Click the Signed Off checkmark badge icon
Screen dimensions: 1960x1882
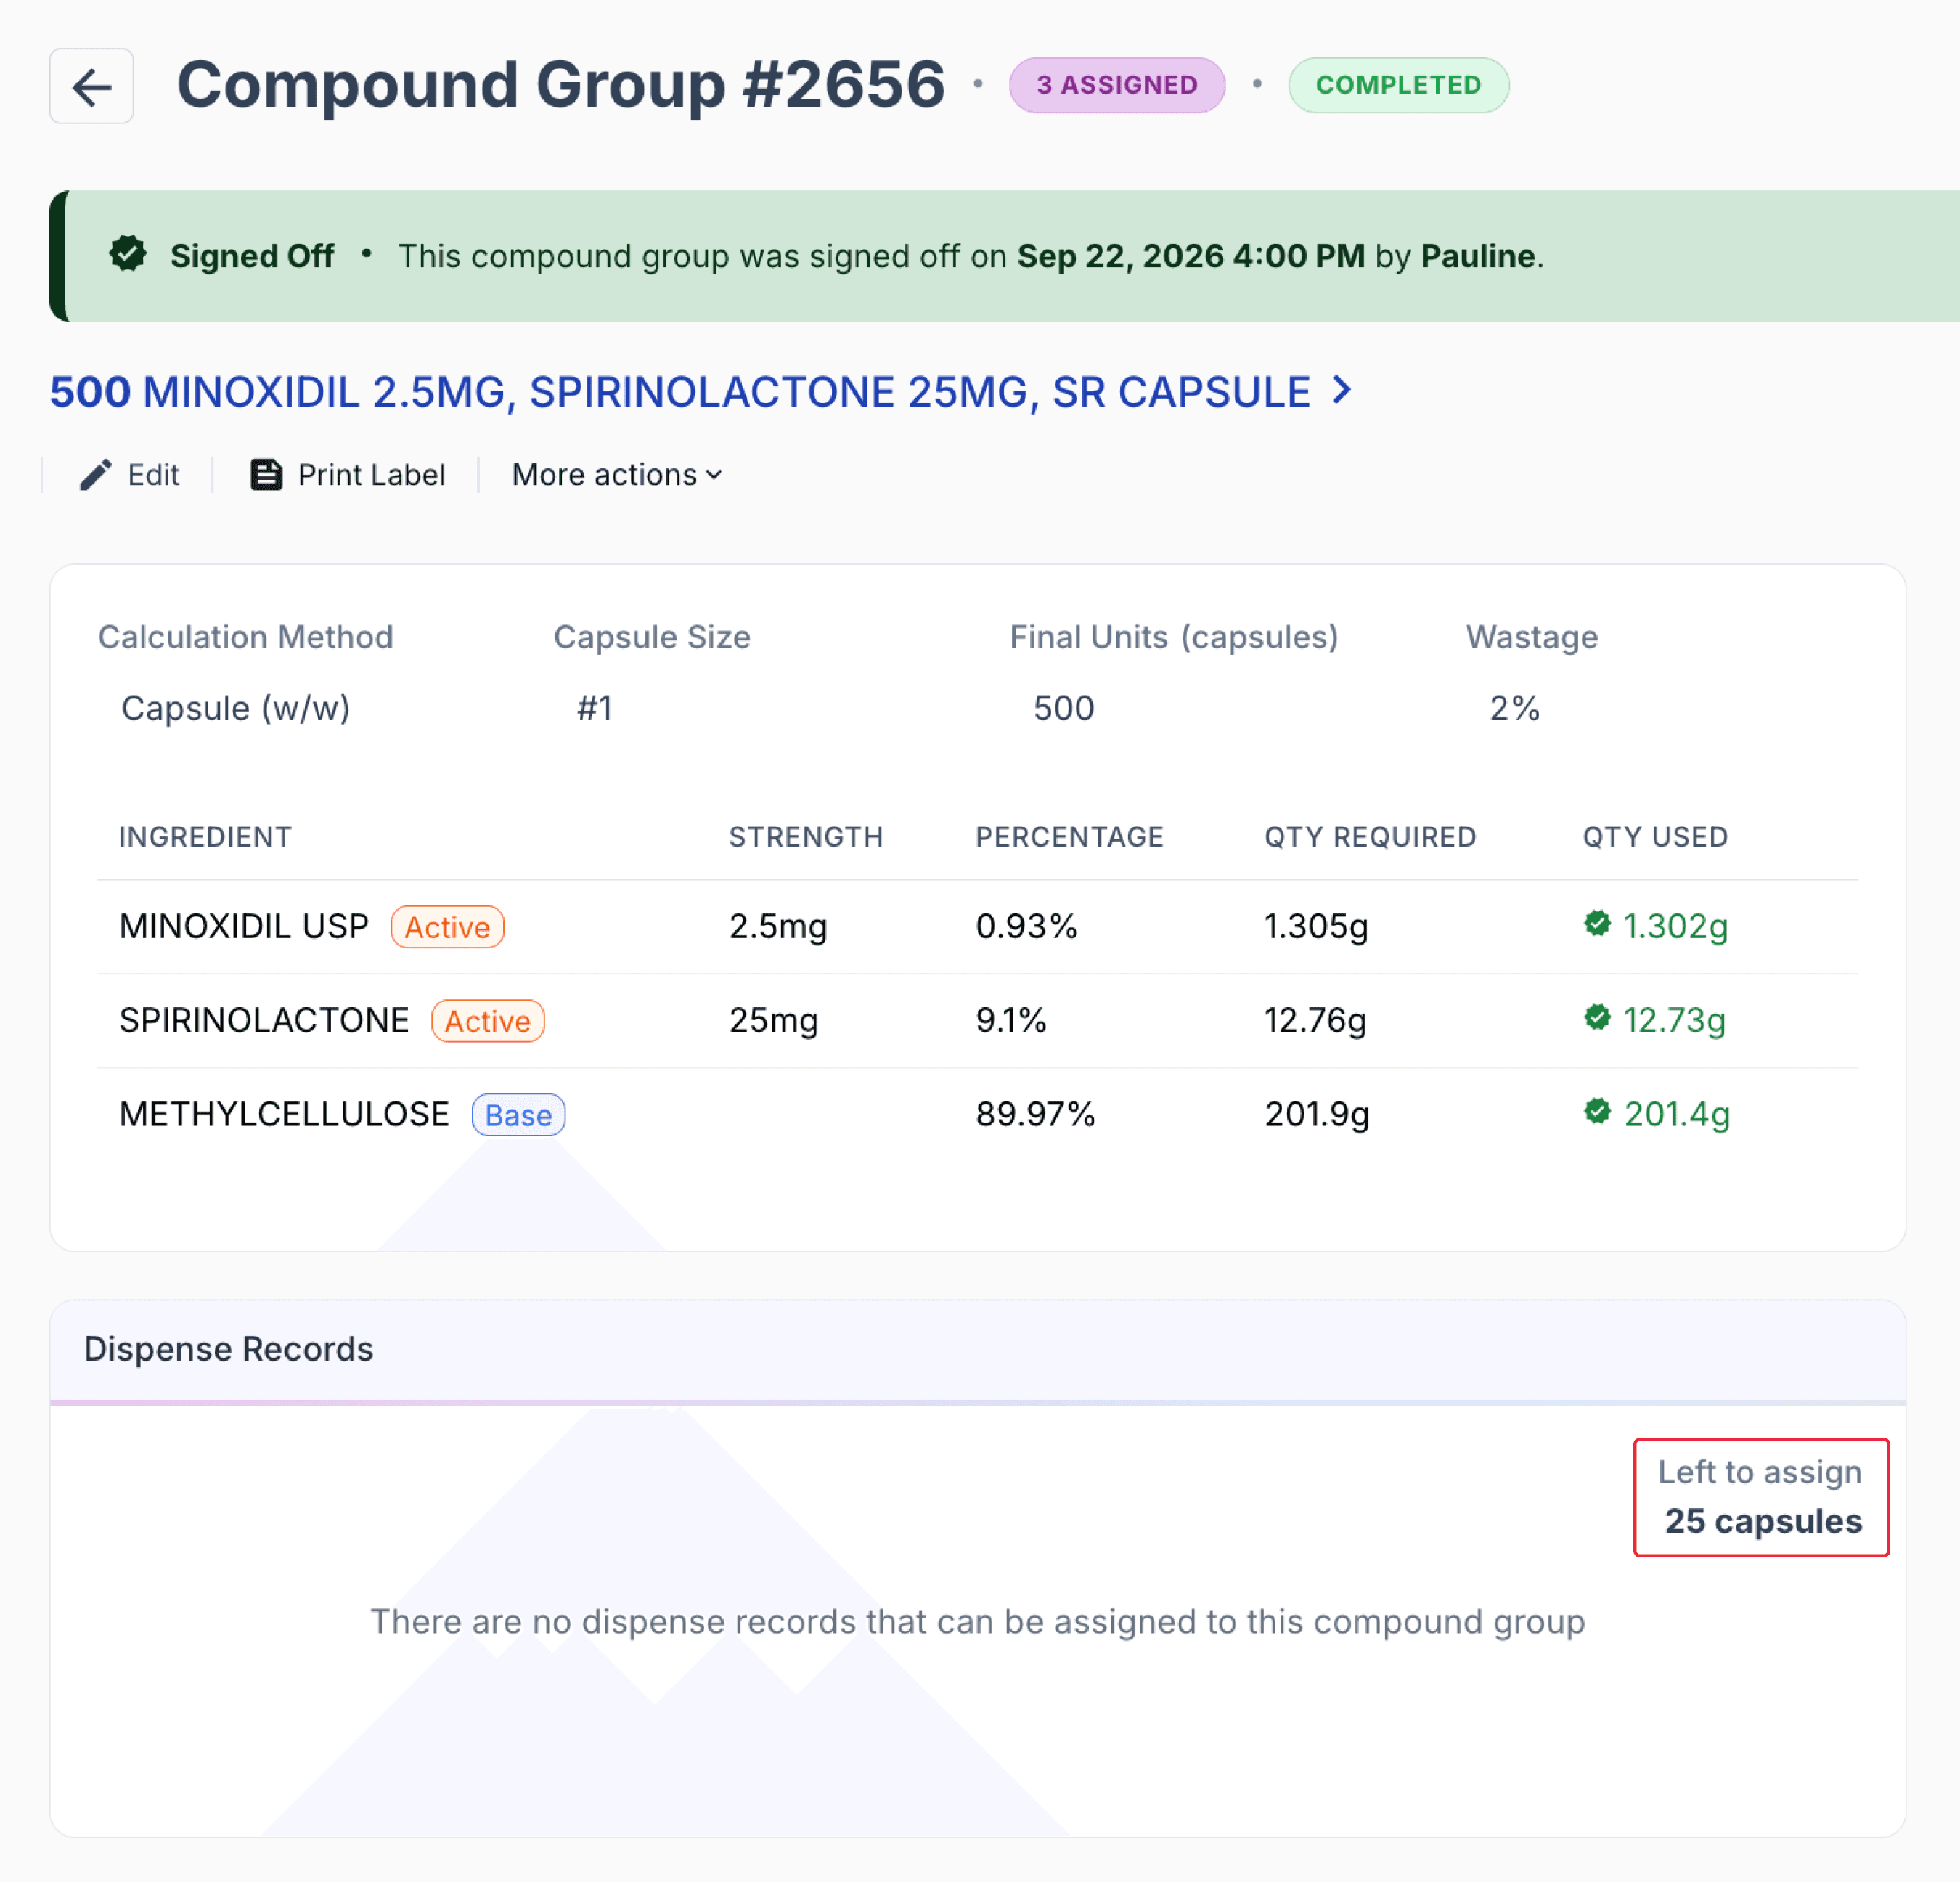click(128, 254)
